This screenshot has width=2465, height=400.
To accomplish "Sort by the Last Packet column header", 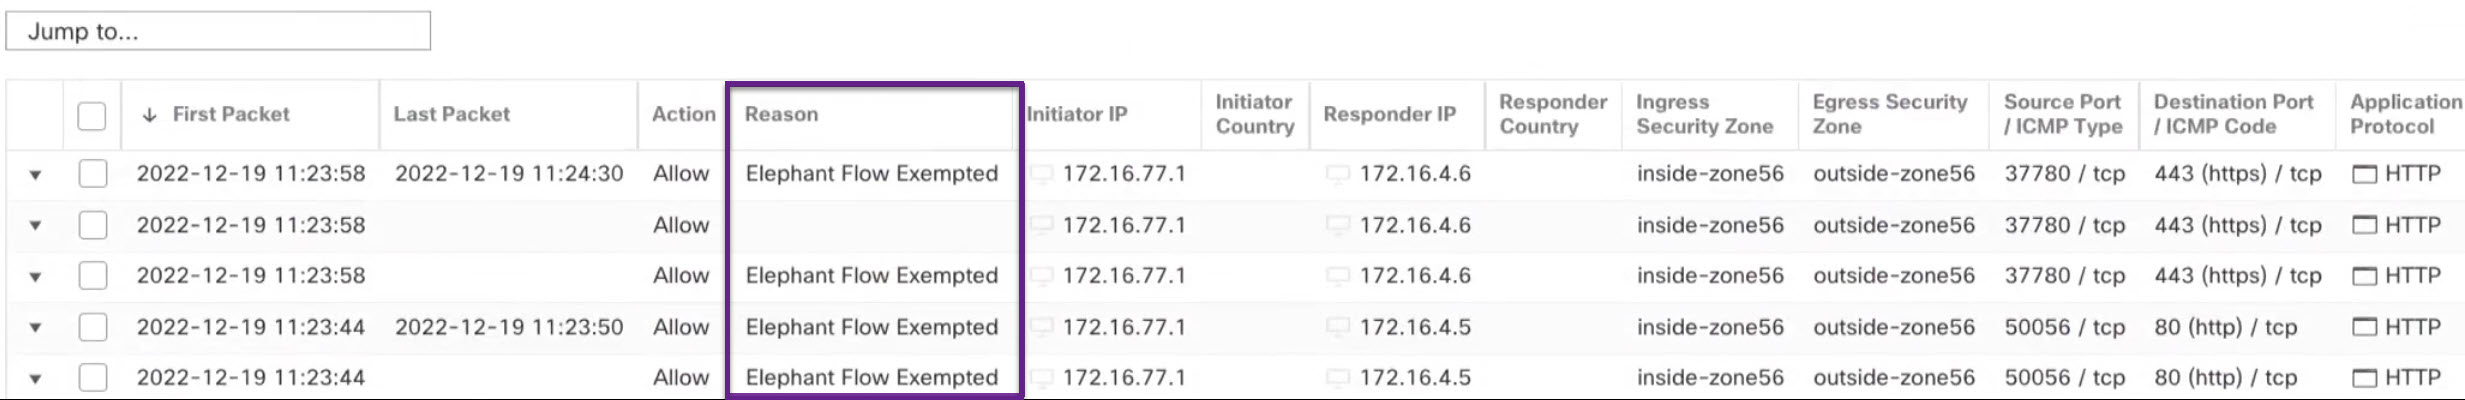I will 452,115.
